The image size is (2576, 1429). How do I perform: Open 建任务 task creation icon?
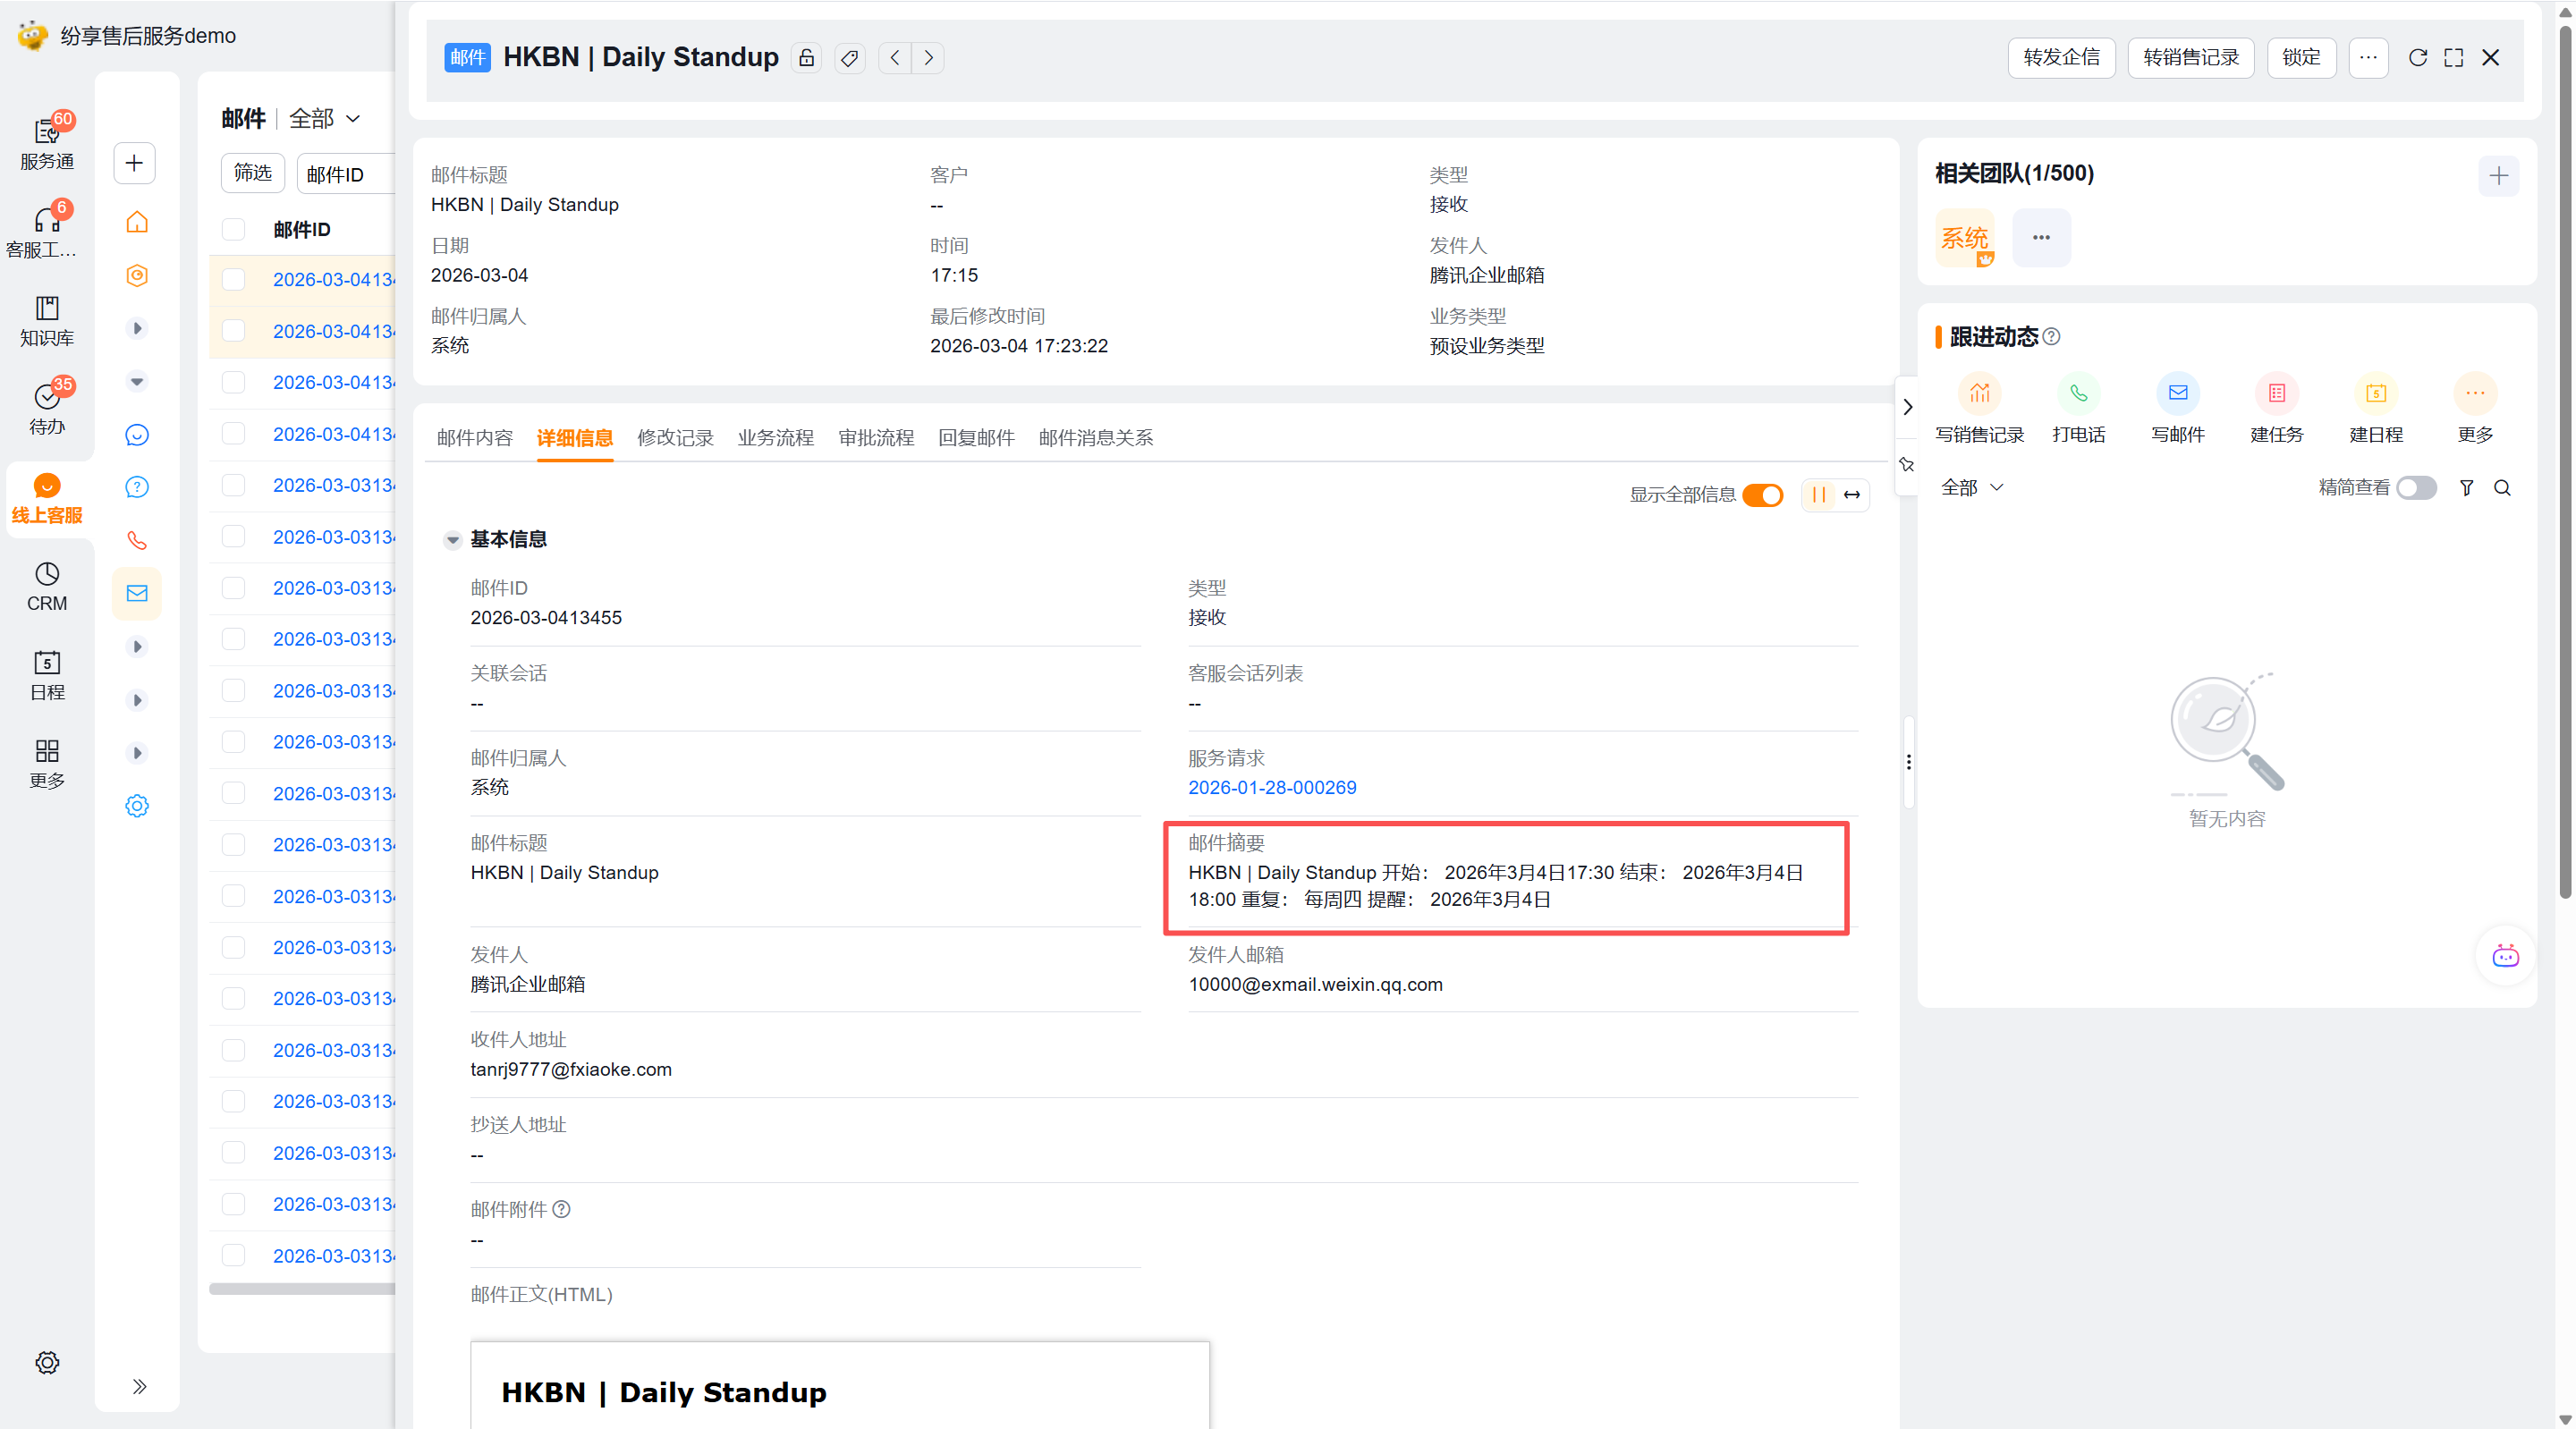click(x=2276, y=393)
